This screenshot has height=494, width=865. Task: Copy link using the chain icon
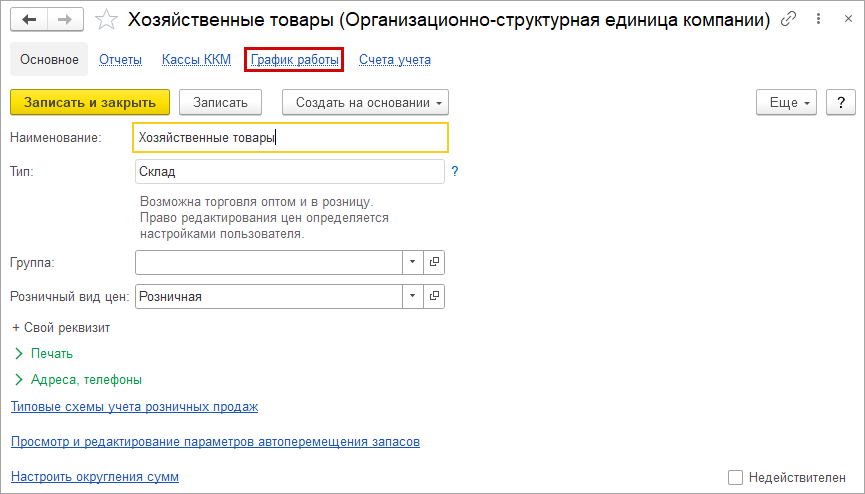[789, 20]
